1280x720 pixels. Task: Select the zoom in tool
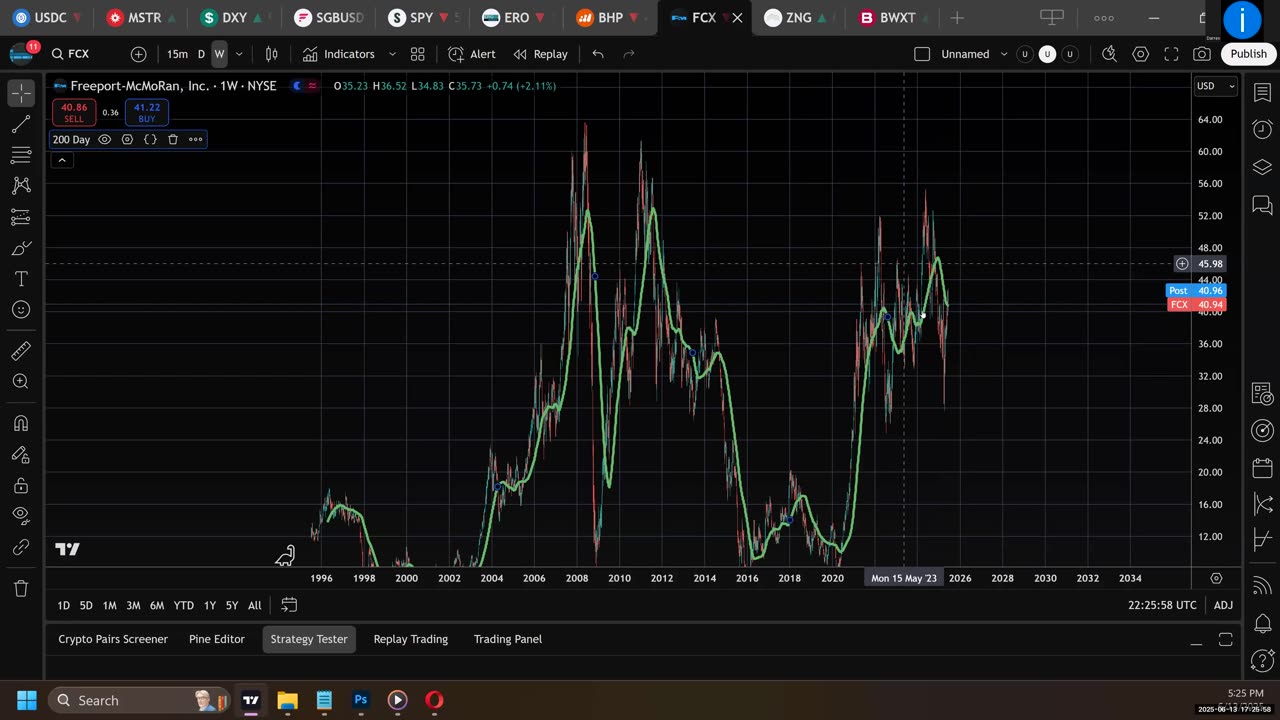pos(21,382)
